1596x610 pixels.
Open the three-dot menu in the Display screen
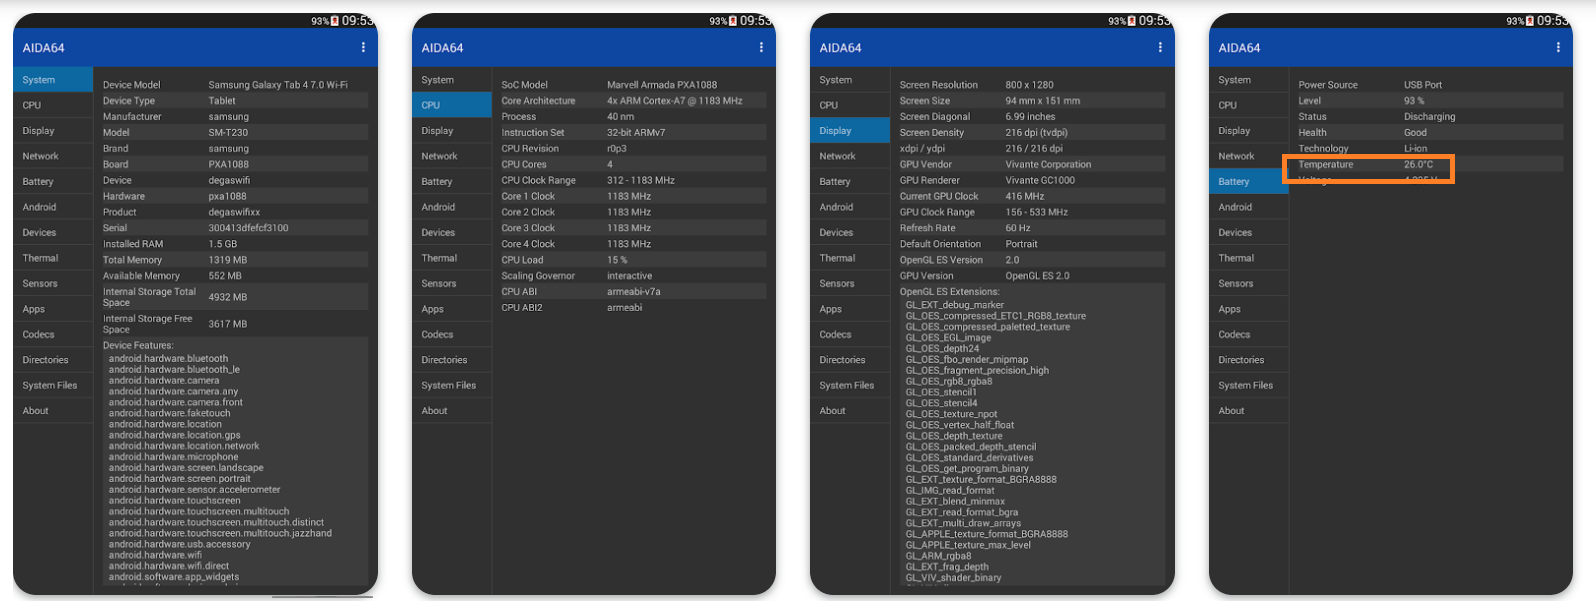click(x=1160, y=47)
